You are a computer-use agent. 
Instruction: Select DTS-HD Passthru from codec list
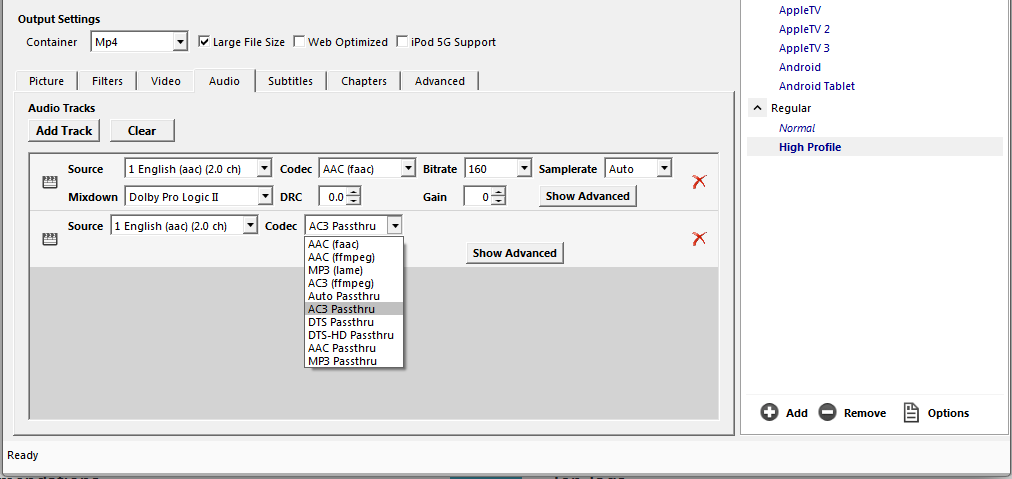tap(351, 335)
